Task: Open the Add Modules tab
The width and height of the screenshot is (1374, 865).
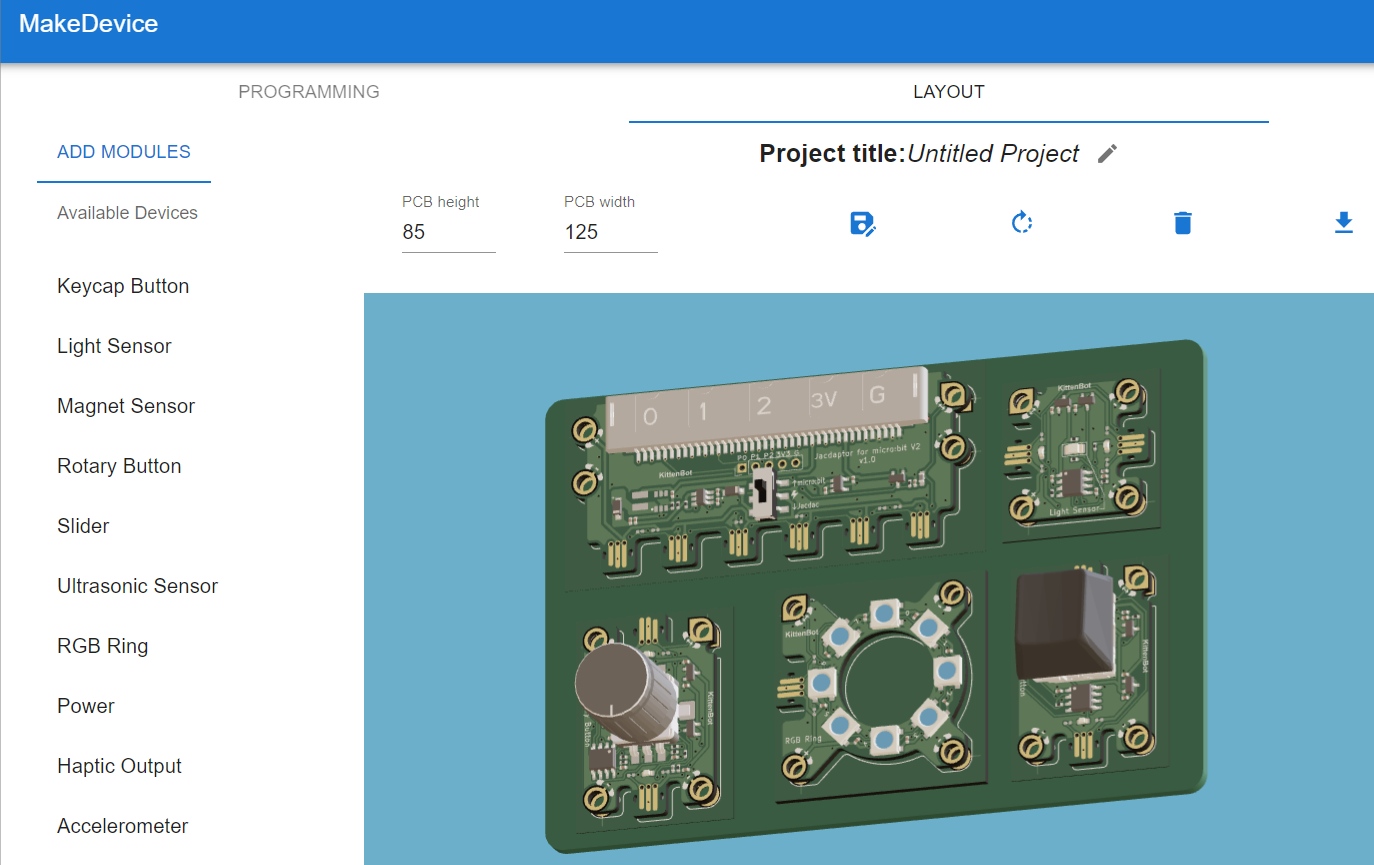Action: click(124, 152)
